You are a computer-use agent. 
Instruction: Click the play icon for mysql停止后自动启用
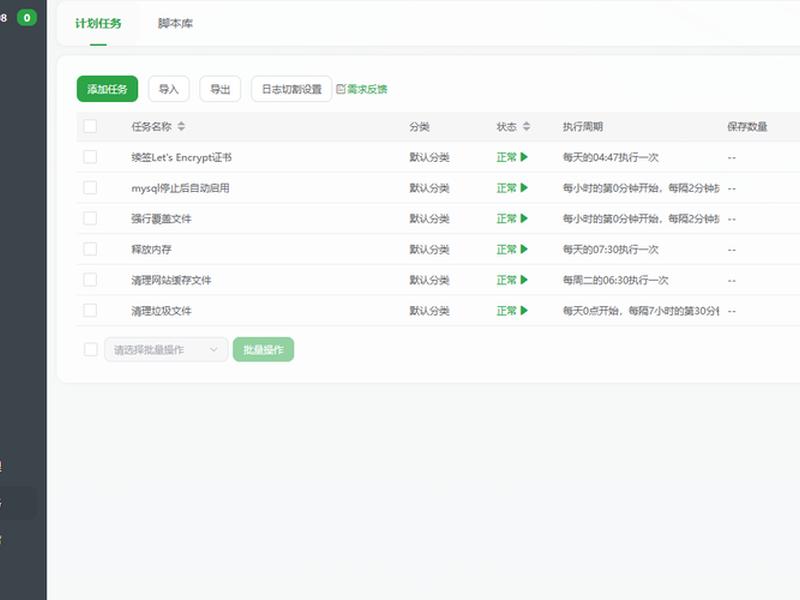(x=524, y=188)
